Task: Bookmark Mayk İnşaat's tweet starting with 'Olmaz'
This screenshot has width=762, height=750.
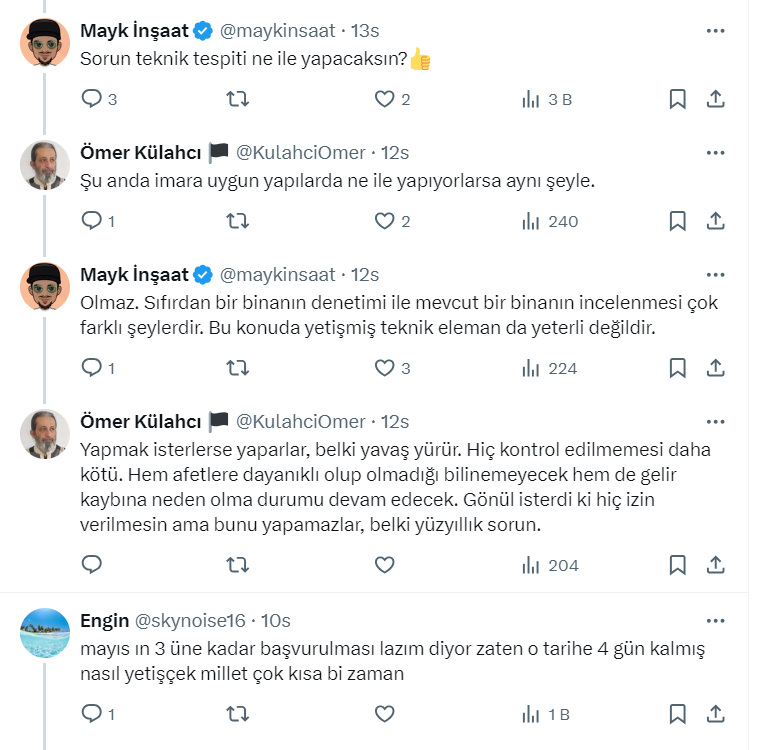Action: click(677, 368)
